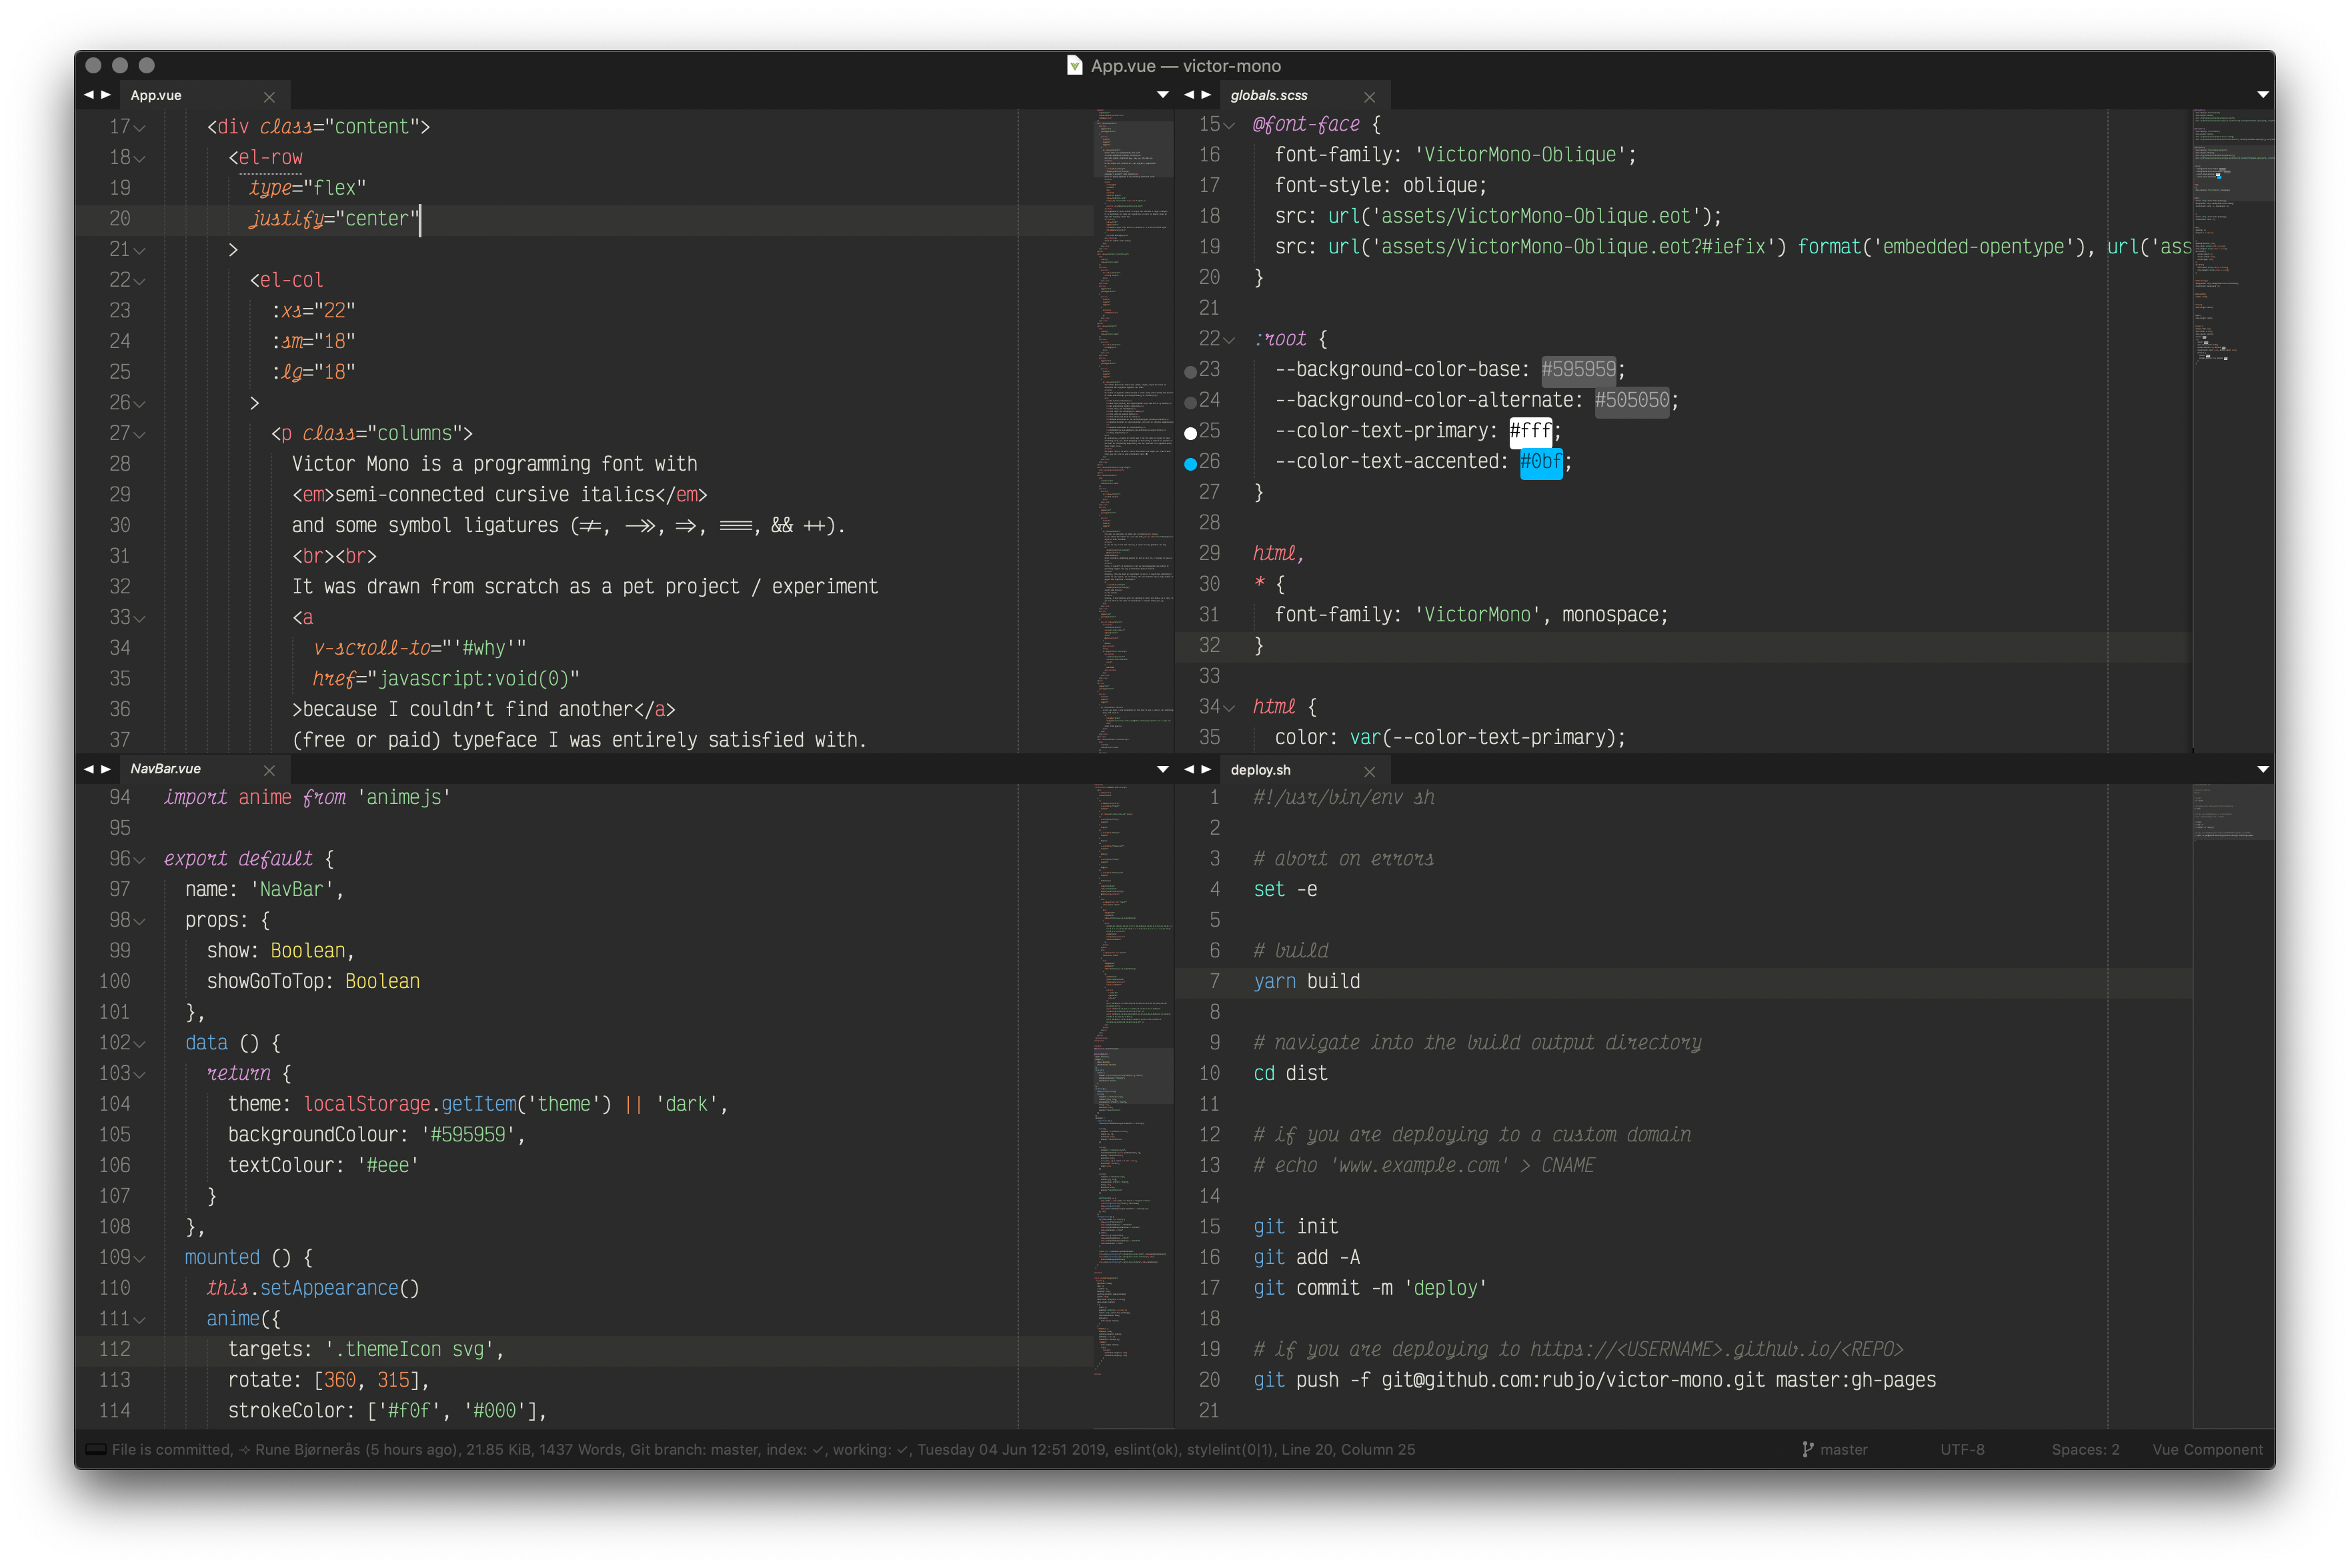Click the Spaces: 2 indentation setting
Viewport: 2350px width, 1568px height.
pyautogui.click(x=2085, y=1450)
